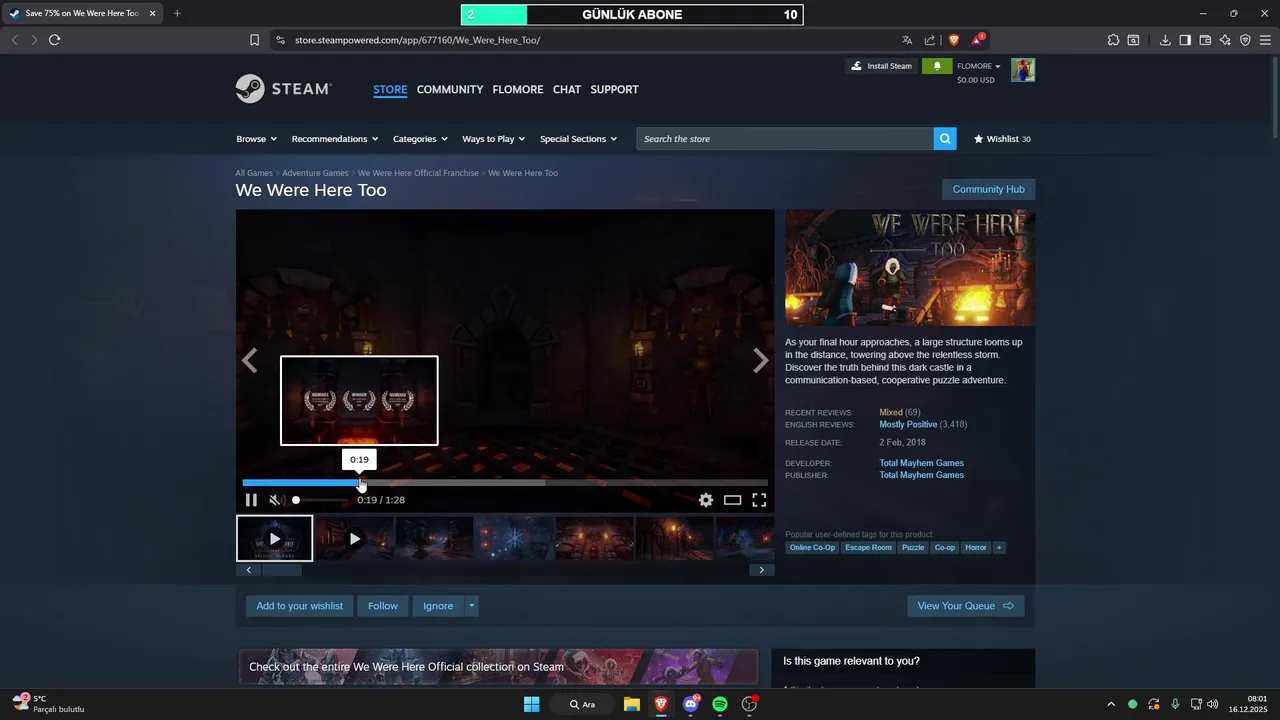Enter fullscreen video mode
The height and width of the screenshot is (720, 1280).
[759, 500]
